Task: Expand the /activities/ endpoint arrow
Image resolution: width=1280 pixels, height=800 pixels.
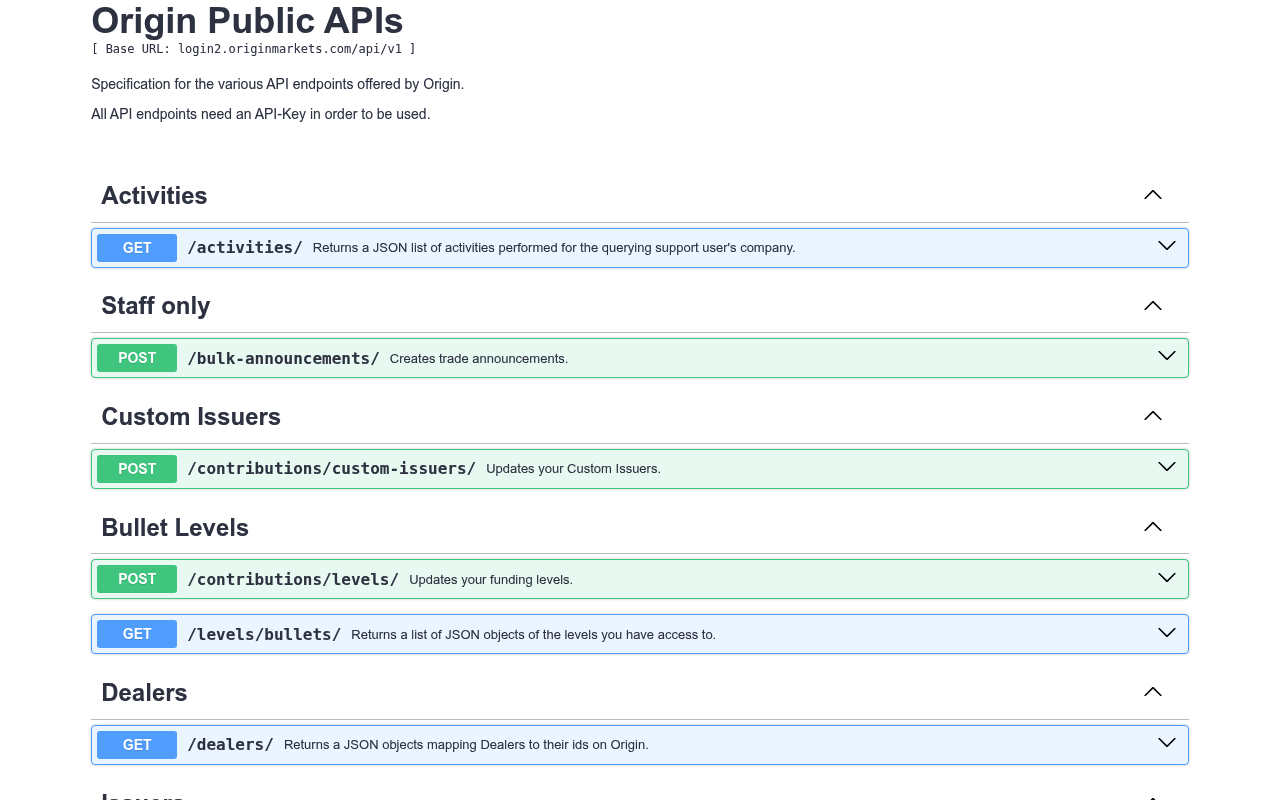Action: click(1166, 246)
